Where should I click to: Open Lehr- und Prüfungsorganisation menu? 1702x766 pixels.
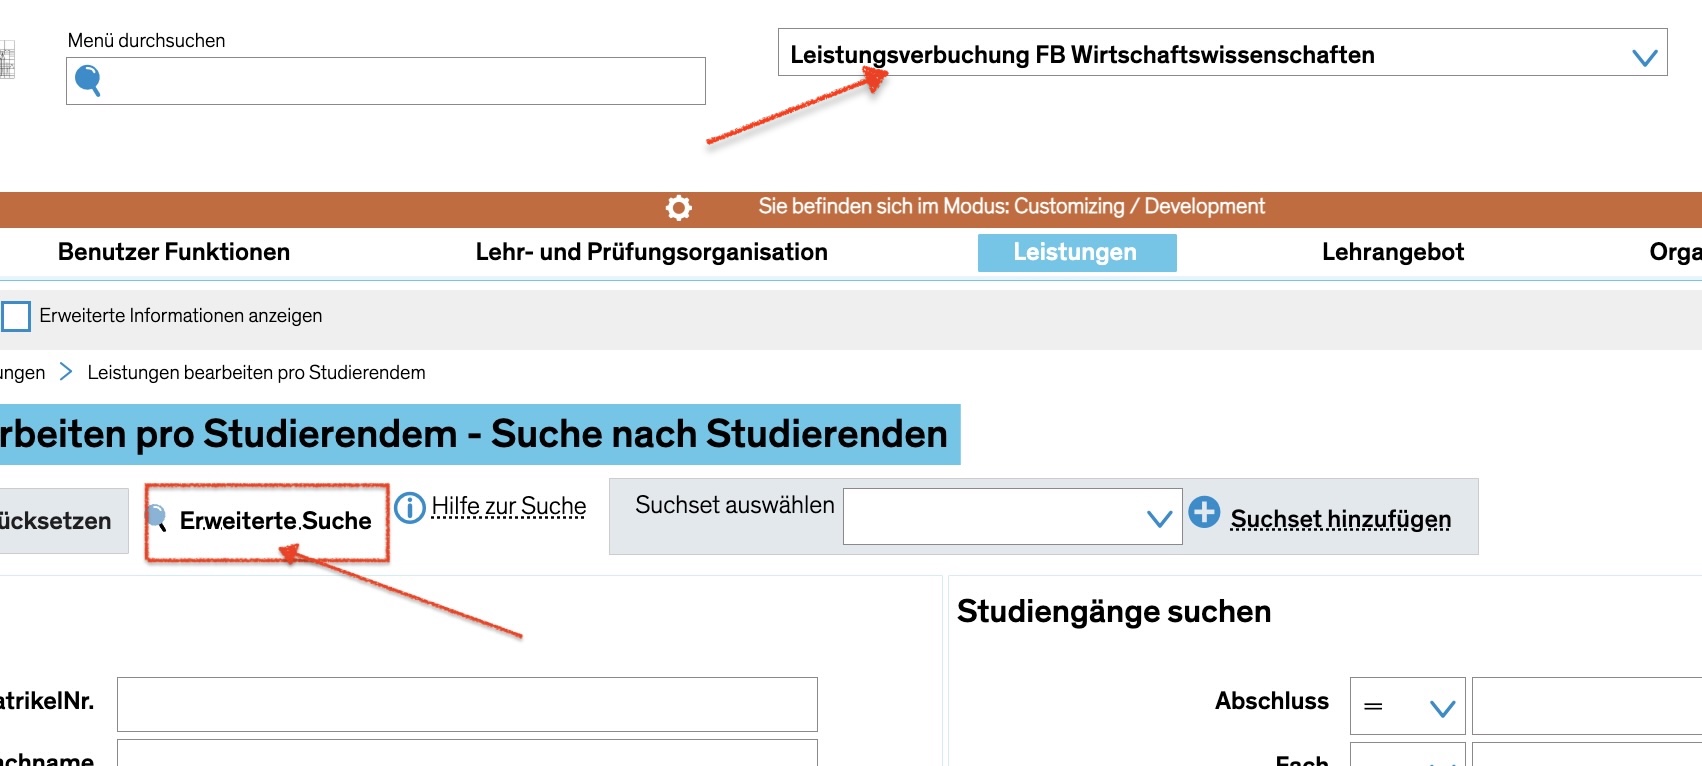pyautogui.click(x=651, y=252)
